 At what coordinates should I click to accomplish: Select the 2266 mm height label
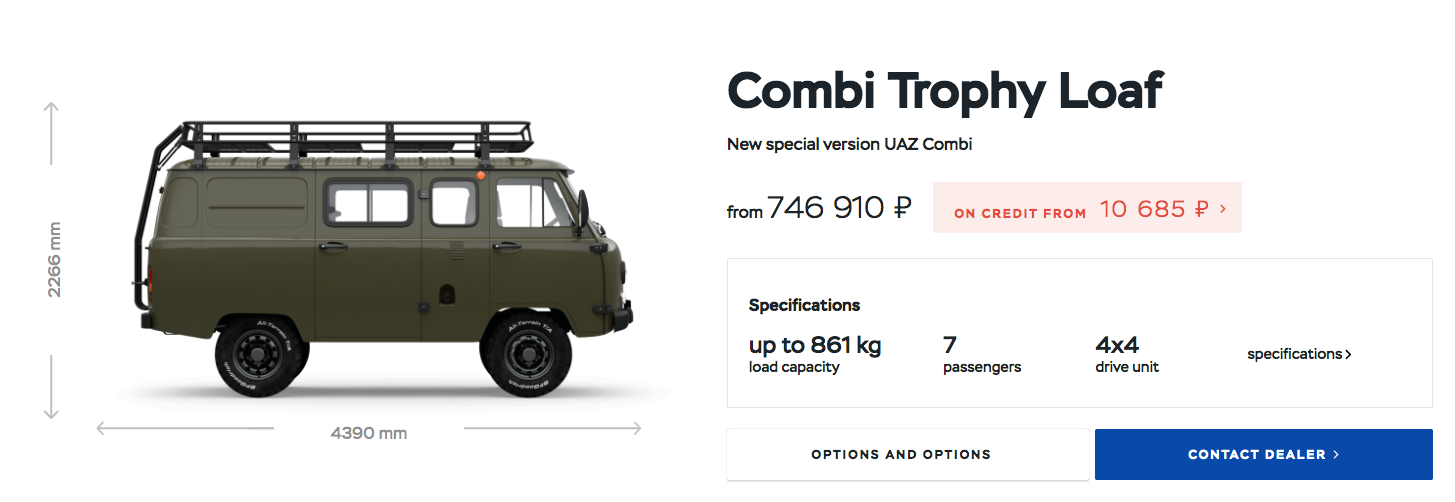click(54, 260)
